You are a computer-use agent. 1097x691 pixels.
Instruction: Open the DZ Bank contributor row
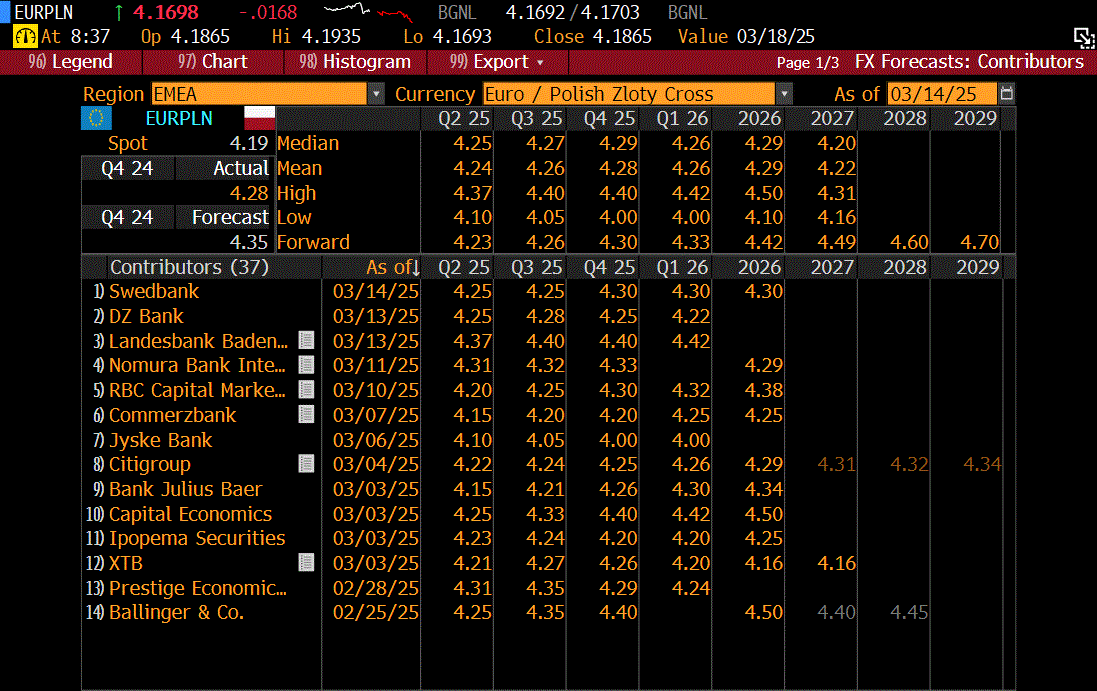click(x=146, y=316)
